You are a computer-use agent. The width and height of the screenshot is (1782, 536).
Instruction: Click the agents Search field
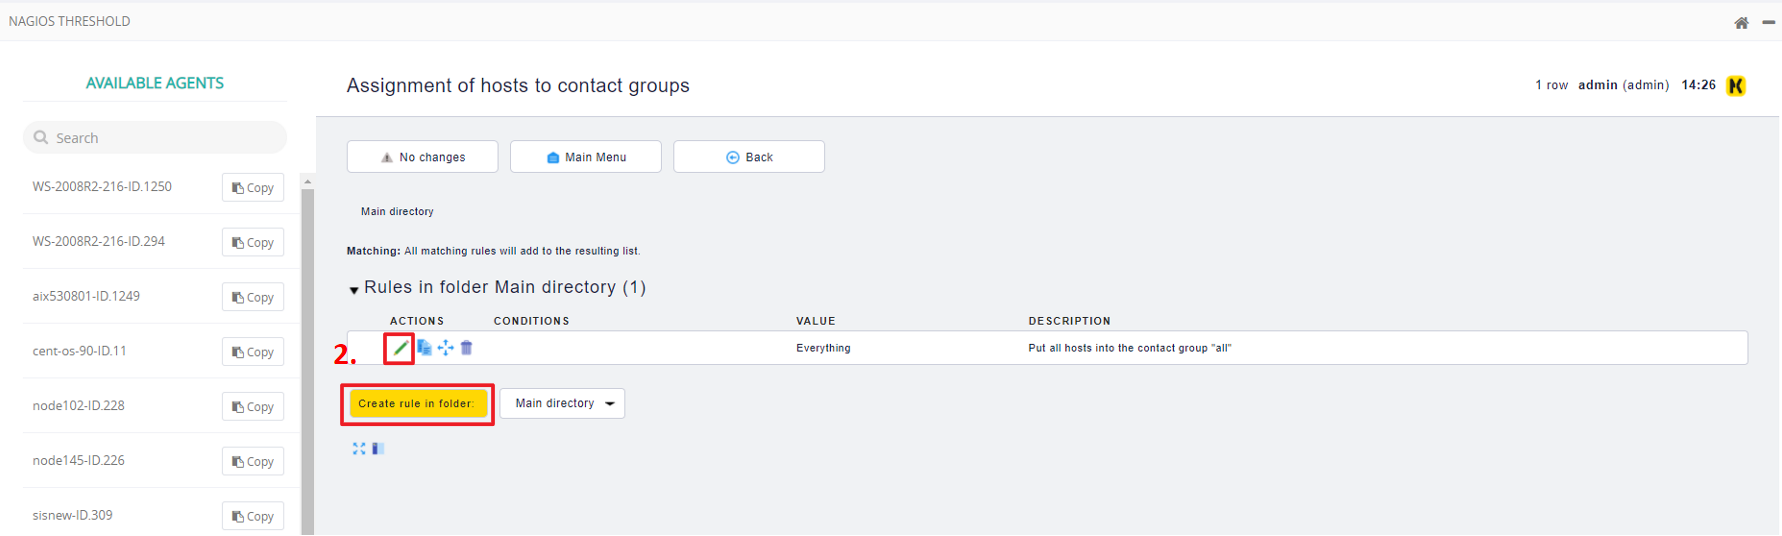155,138
